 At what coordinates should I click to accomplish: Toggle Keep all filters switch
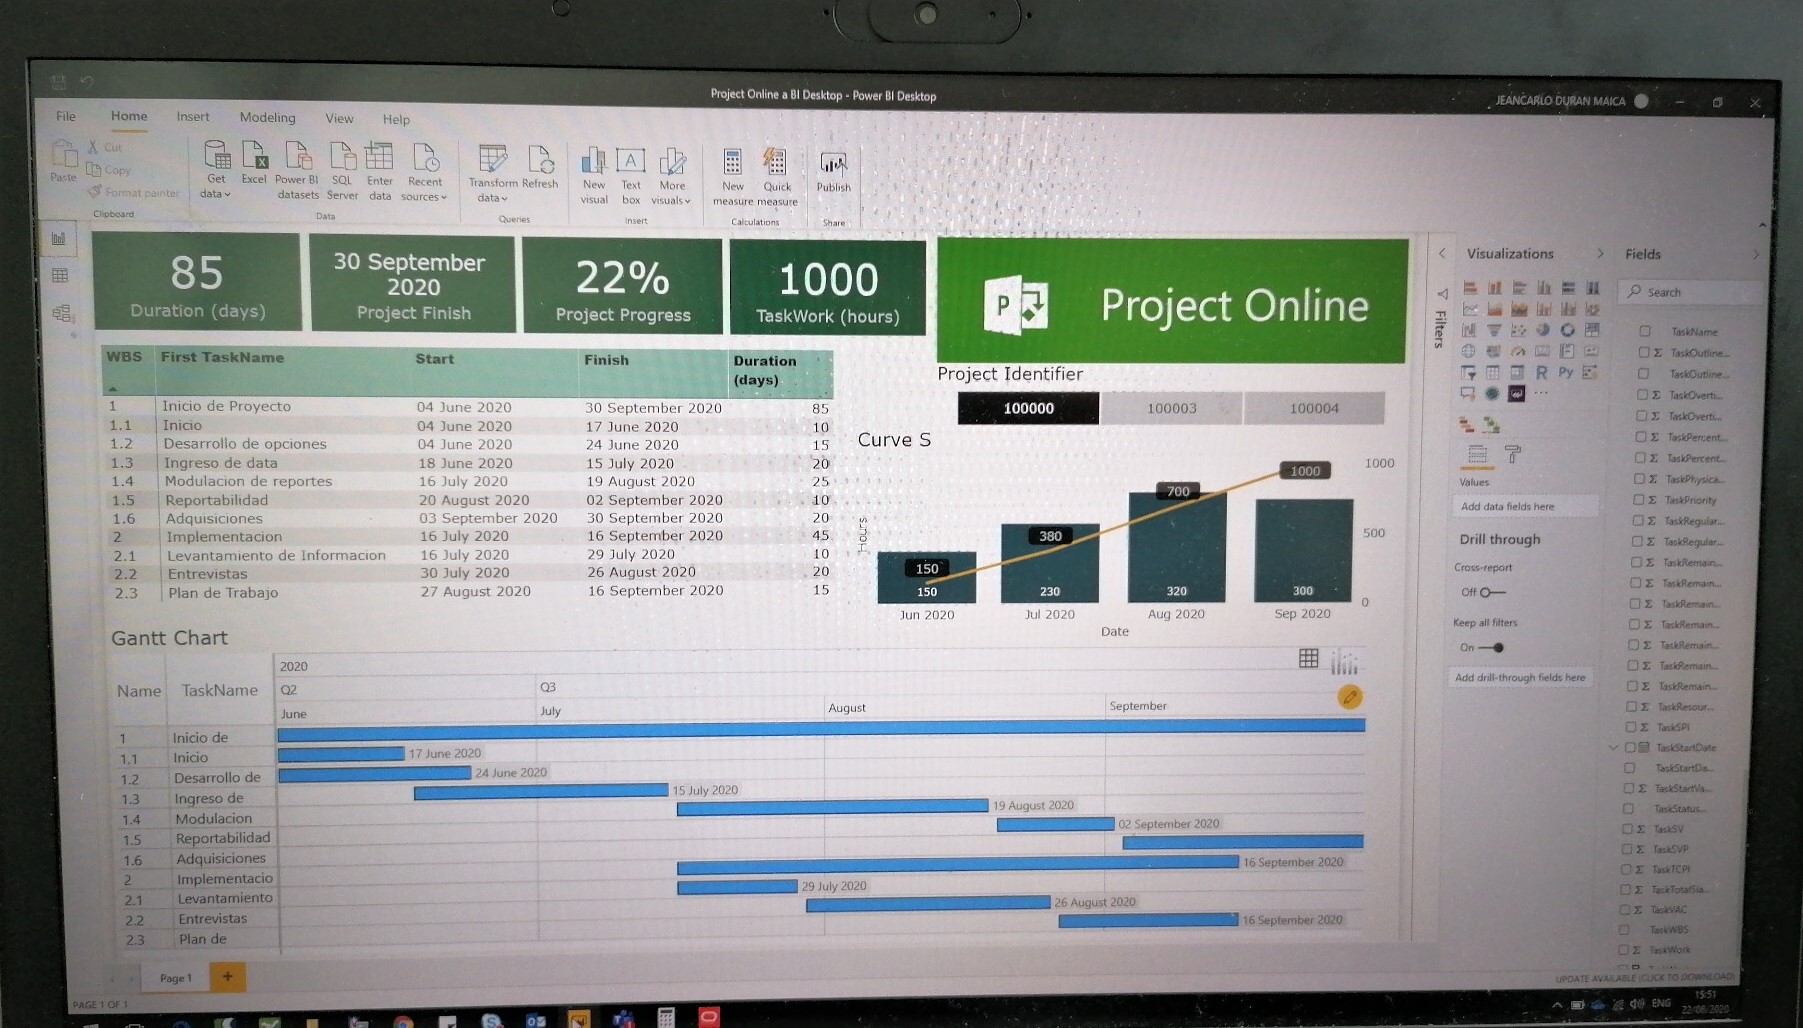(1491, 647)
